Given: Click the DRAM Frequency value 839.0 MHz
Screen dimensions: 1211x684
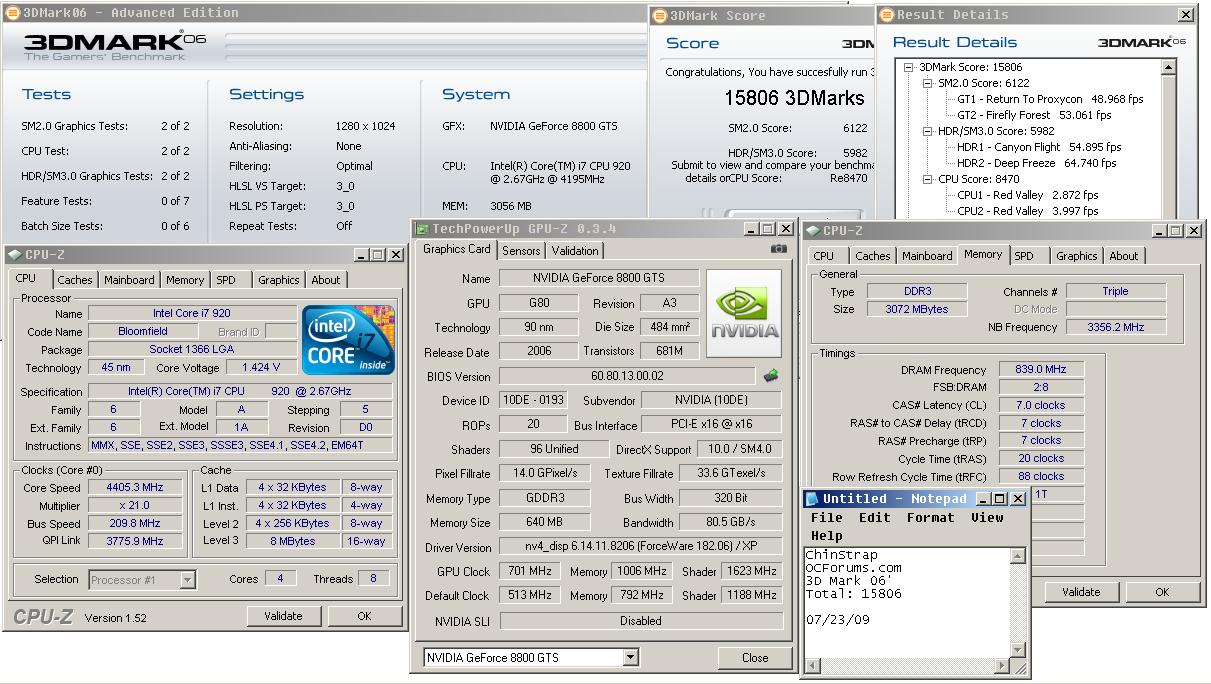Looking at the screenshot, I should pyautogui.click(x=1040, y=369).
